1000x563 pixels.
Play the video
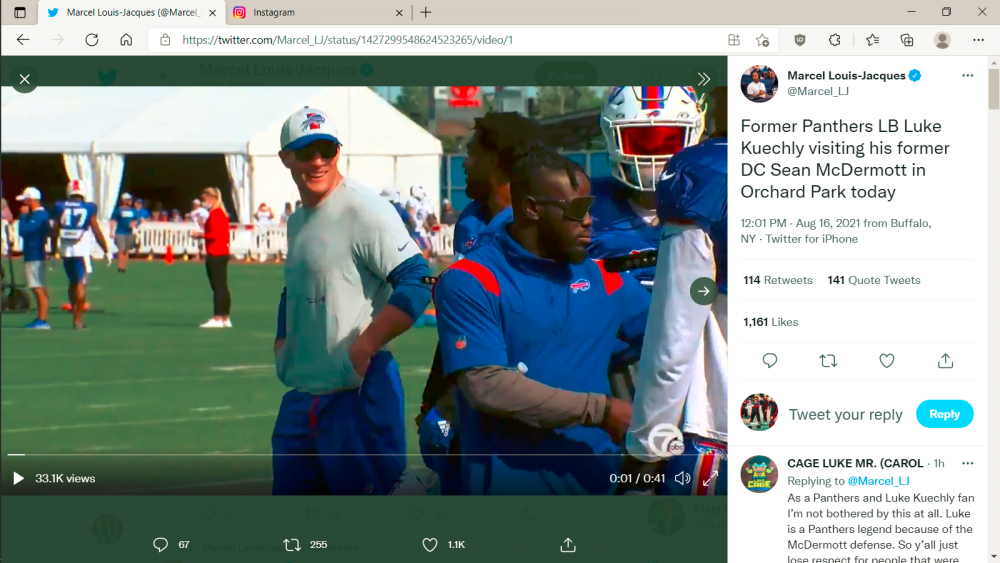18,478
